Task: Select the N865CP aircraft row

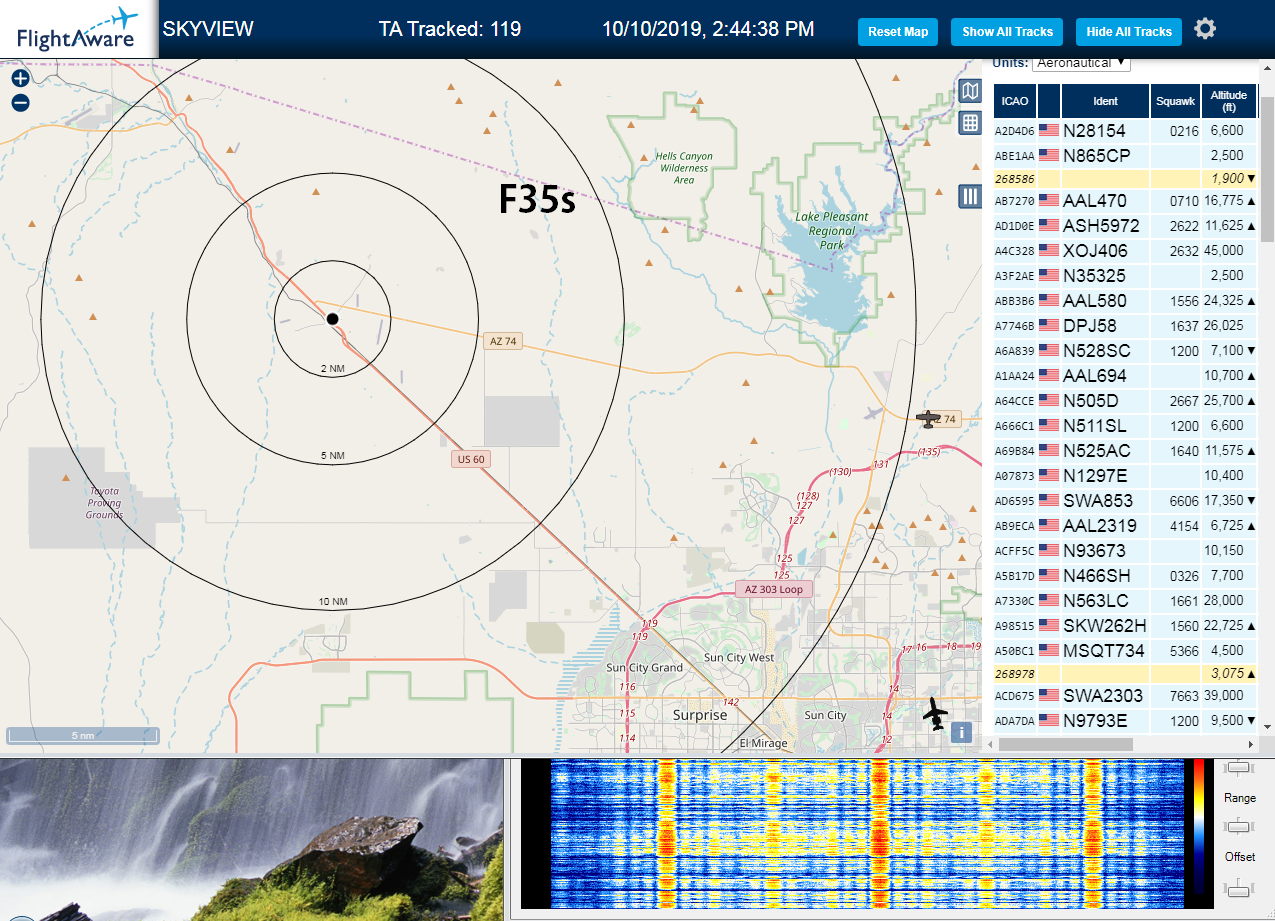Action: 1125,155
